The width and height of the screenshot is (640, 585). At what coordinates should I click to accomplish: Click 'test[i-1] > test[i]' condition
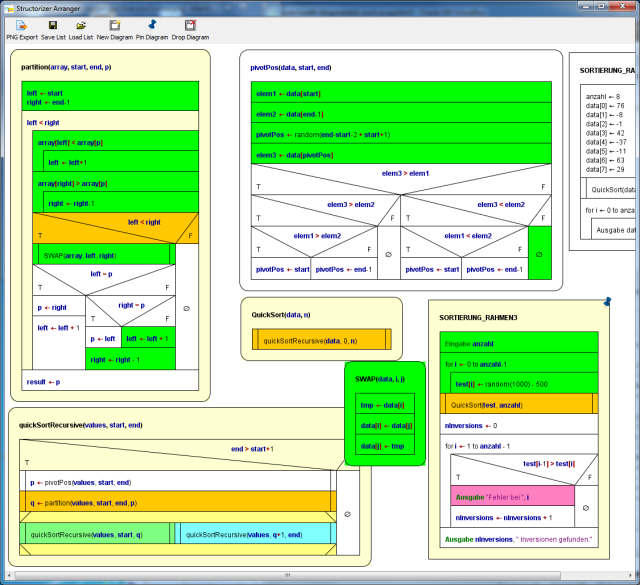coord(524,470)
